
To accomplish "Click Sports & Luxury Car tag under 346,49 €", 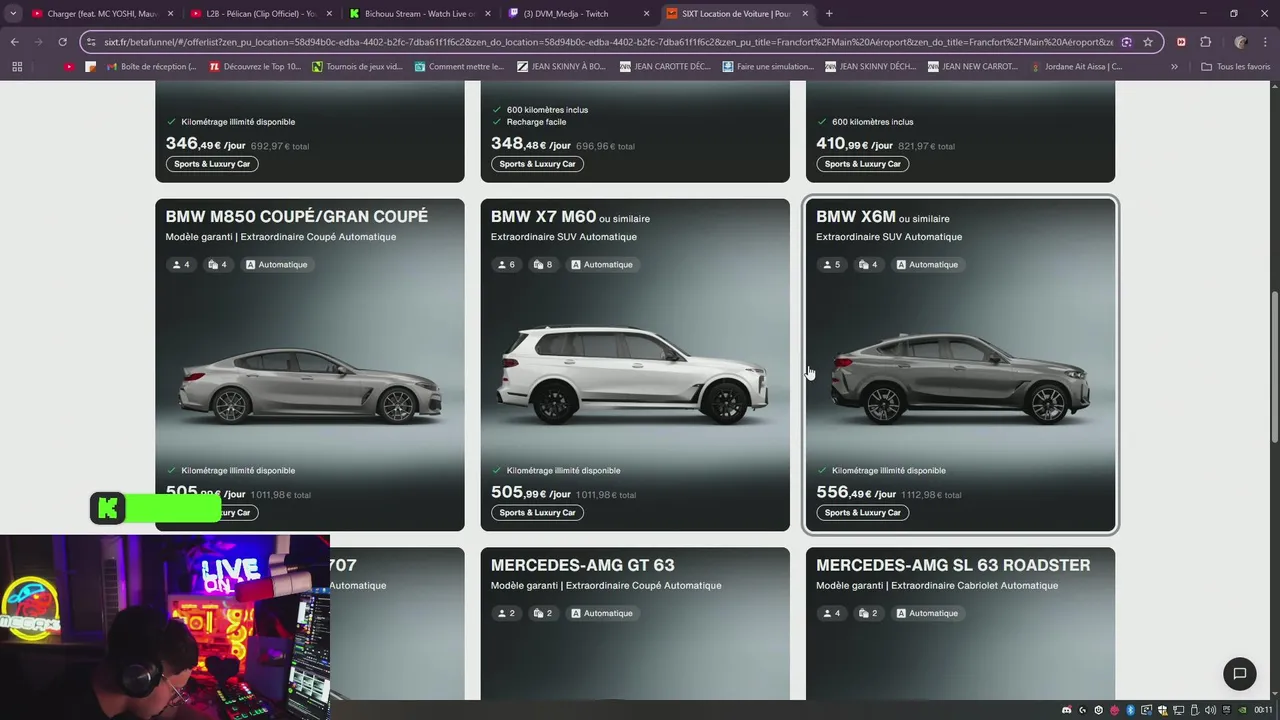I will [212, 164].
